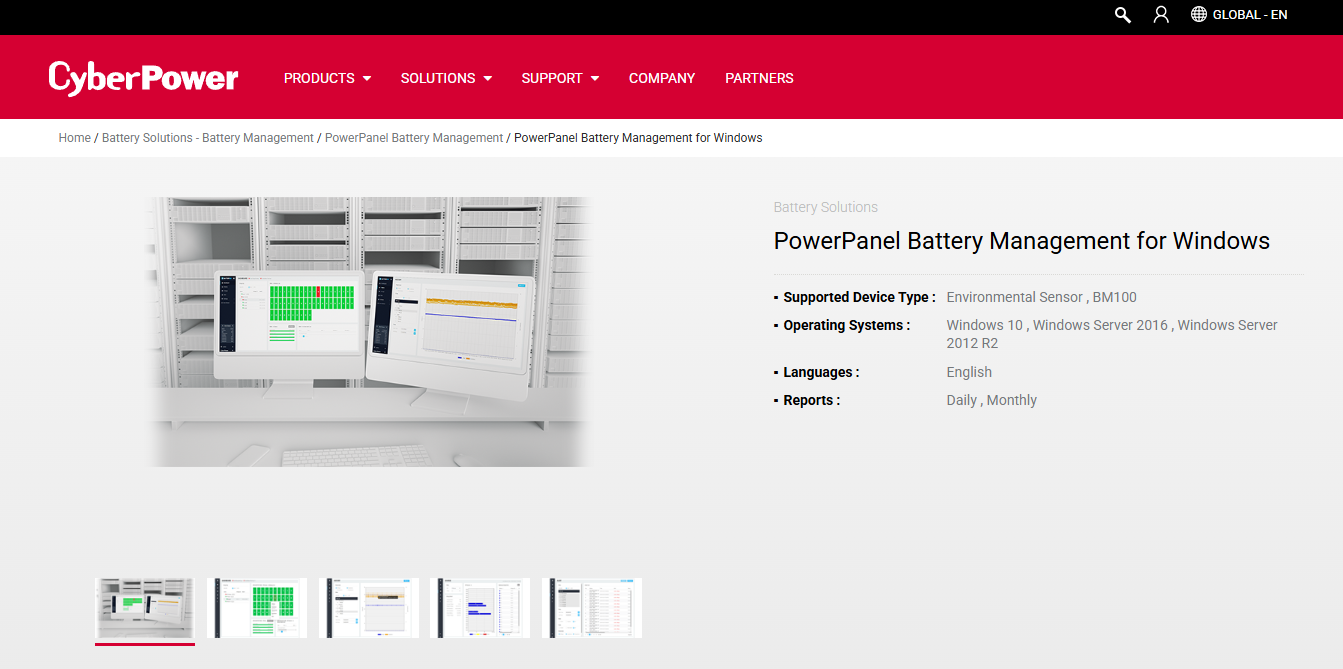This screenshot has width=1343, height=669.
Task: Click the Daily , Monthly value
Action: click(x=991, y=400)
